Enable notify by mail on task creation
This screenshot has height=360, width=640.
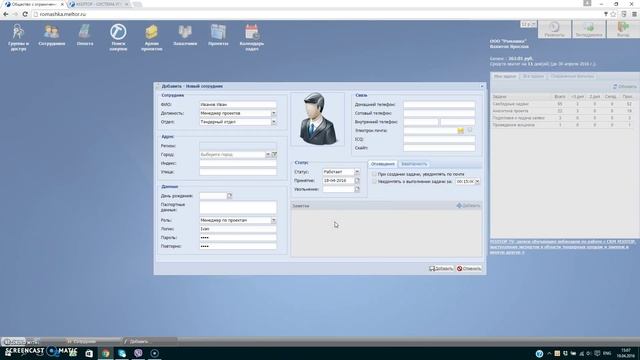[x=374, y=174]
